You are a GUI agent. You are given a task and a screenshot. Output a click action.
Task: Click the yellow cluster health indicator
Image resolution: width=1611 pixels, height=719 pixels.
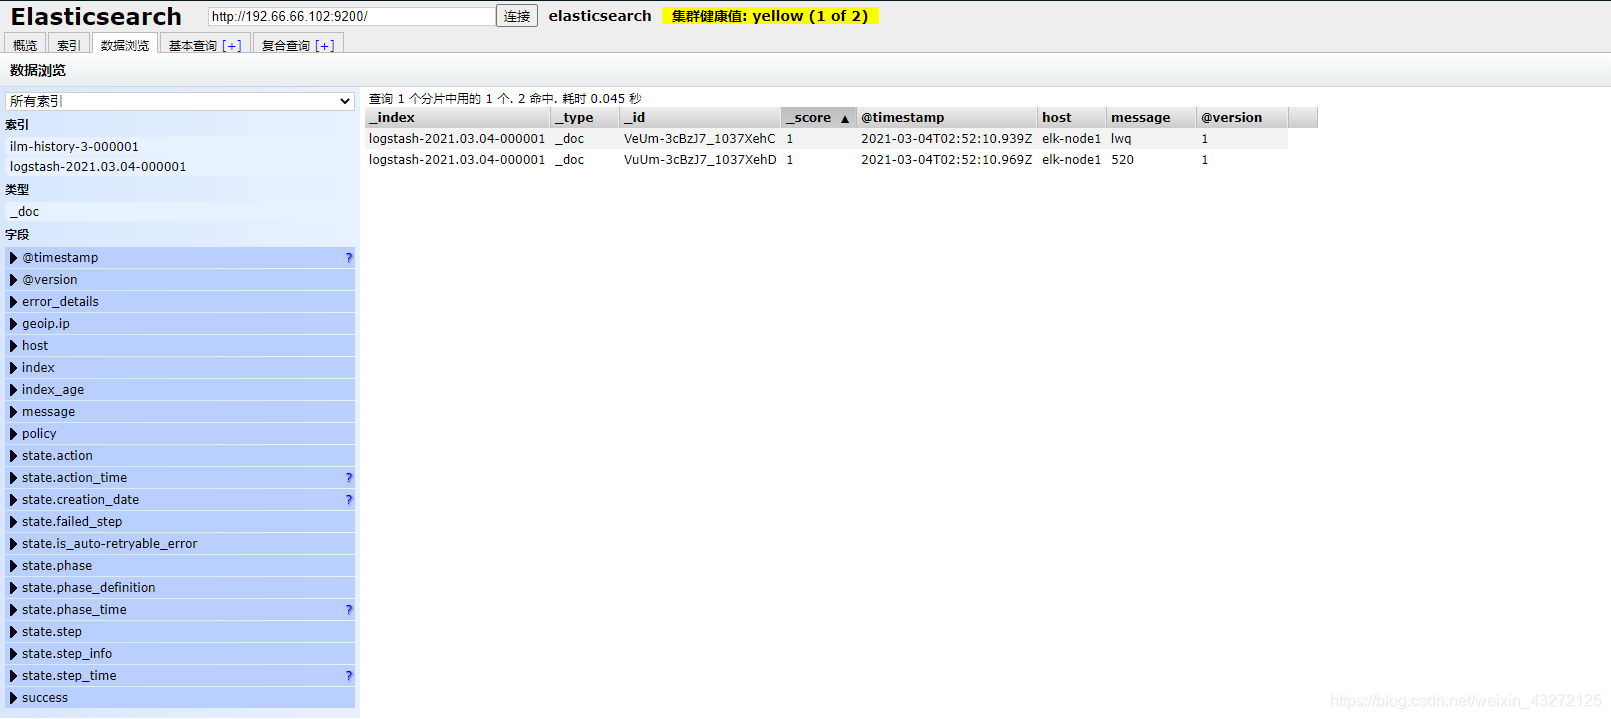(x=770, y=16)
